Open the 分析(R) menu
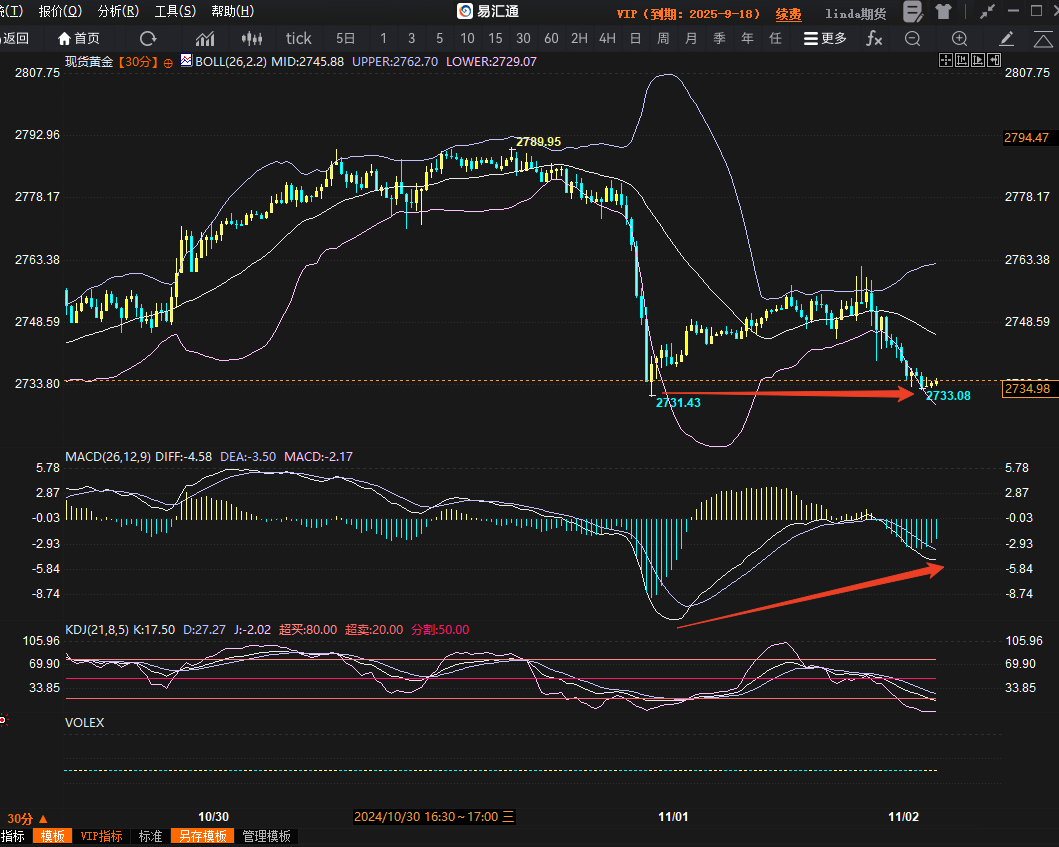Image resolution: width=1059 pixels, height=847 pixels. (118, 12)
